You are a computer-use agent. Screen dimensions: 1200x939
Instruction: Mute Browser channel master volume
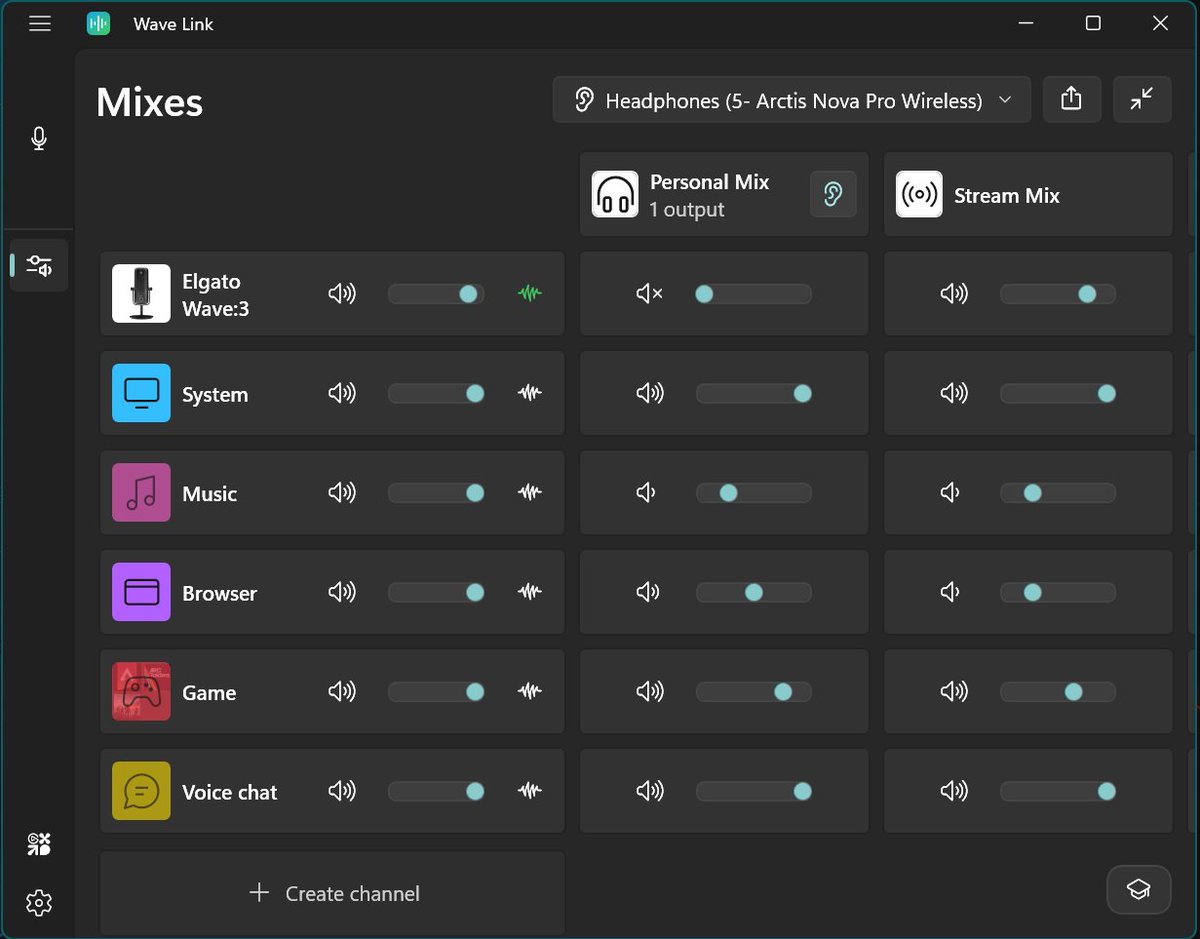coord(342,592)
